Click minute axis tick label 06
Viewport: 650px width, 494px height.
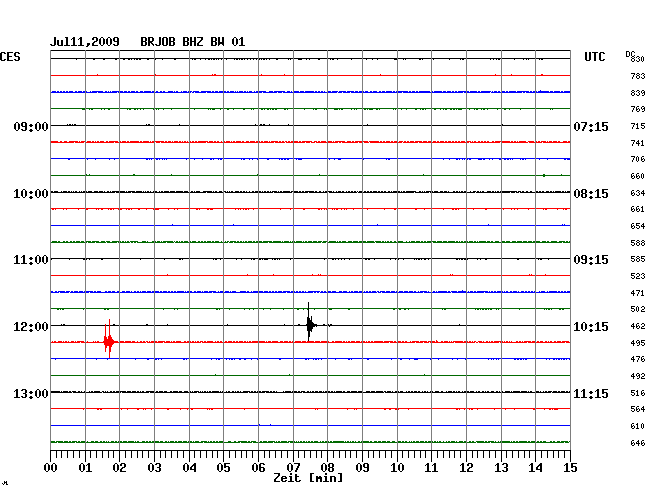point(258,468)
